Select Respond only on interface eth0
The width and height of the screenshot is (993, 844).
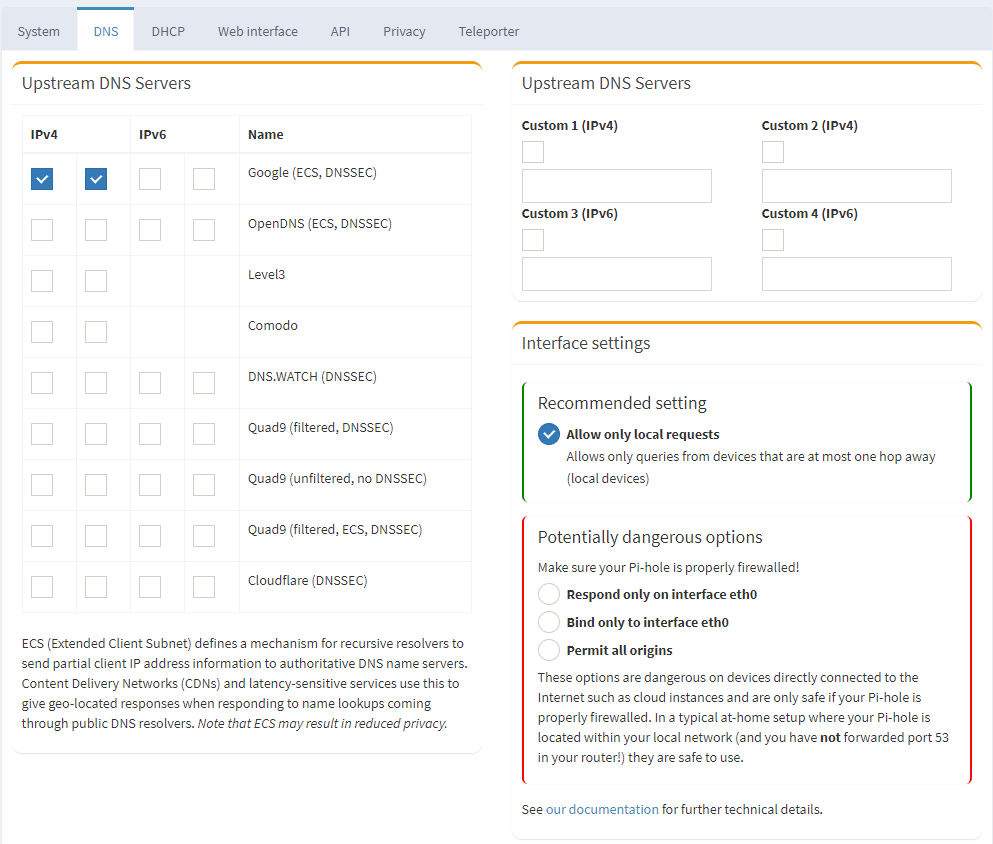(x=548, y=595)
